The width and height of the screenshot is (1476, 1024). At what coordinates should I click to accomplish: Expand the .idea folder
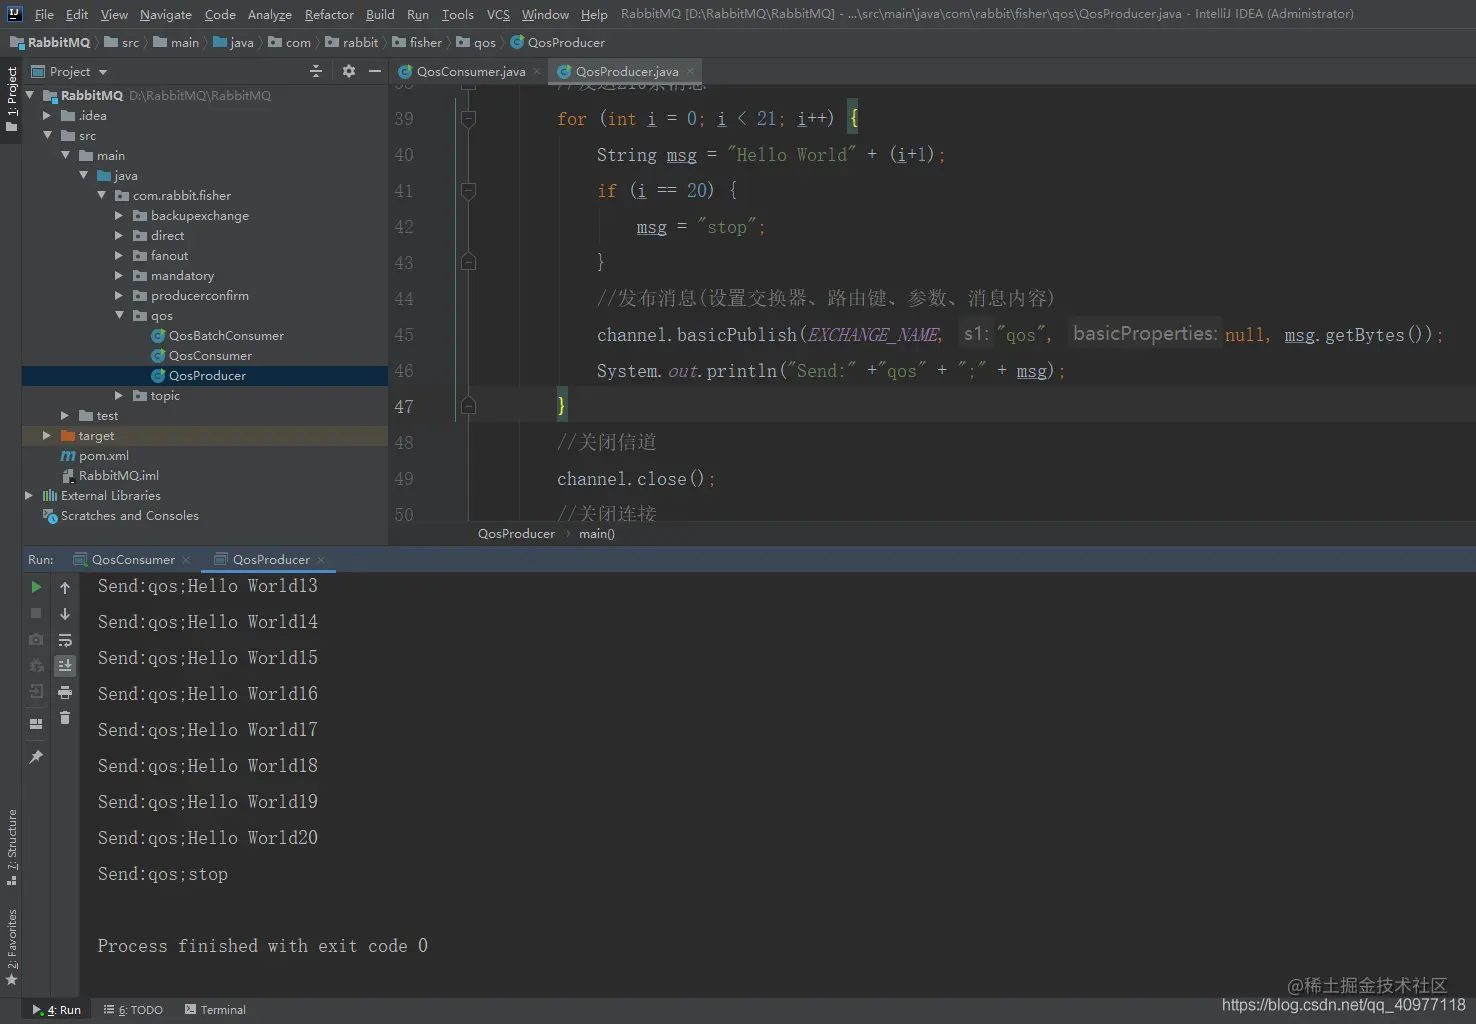point(47,115)
